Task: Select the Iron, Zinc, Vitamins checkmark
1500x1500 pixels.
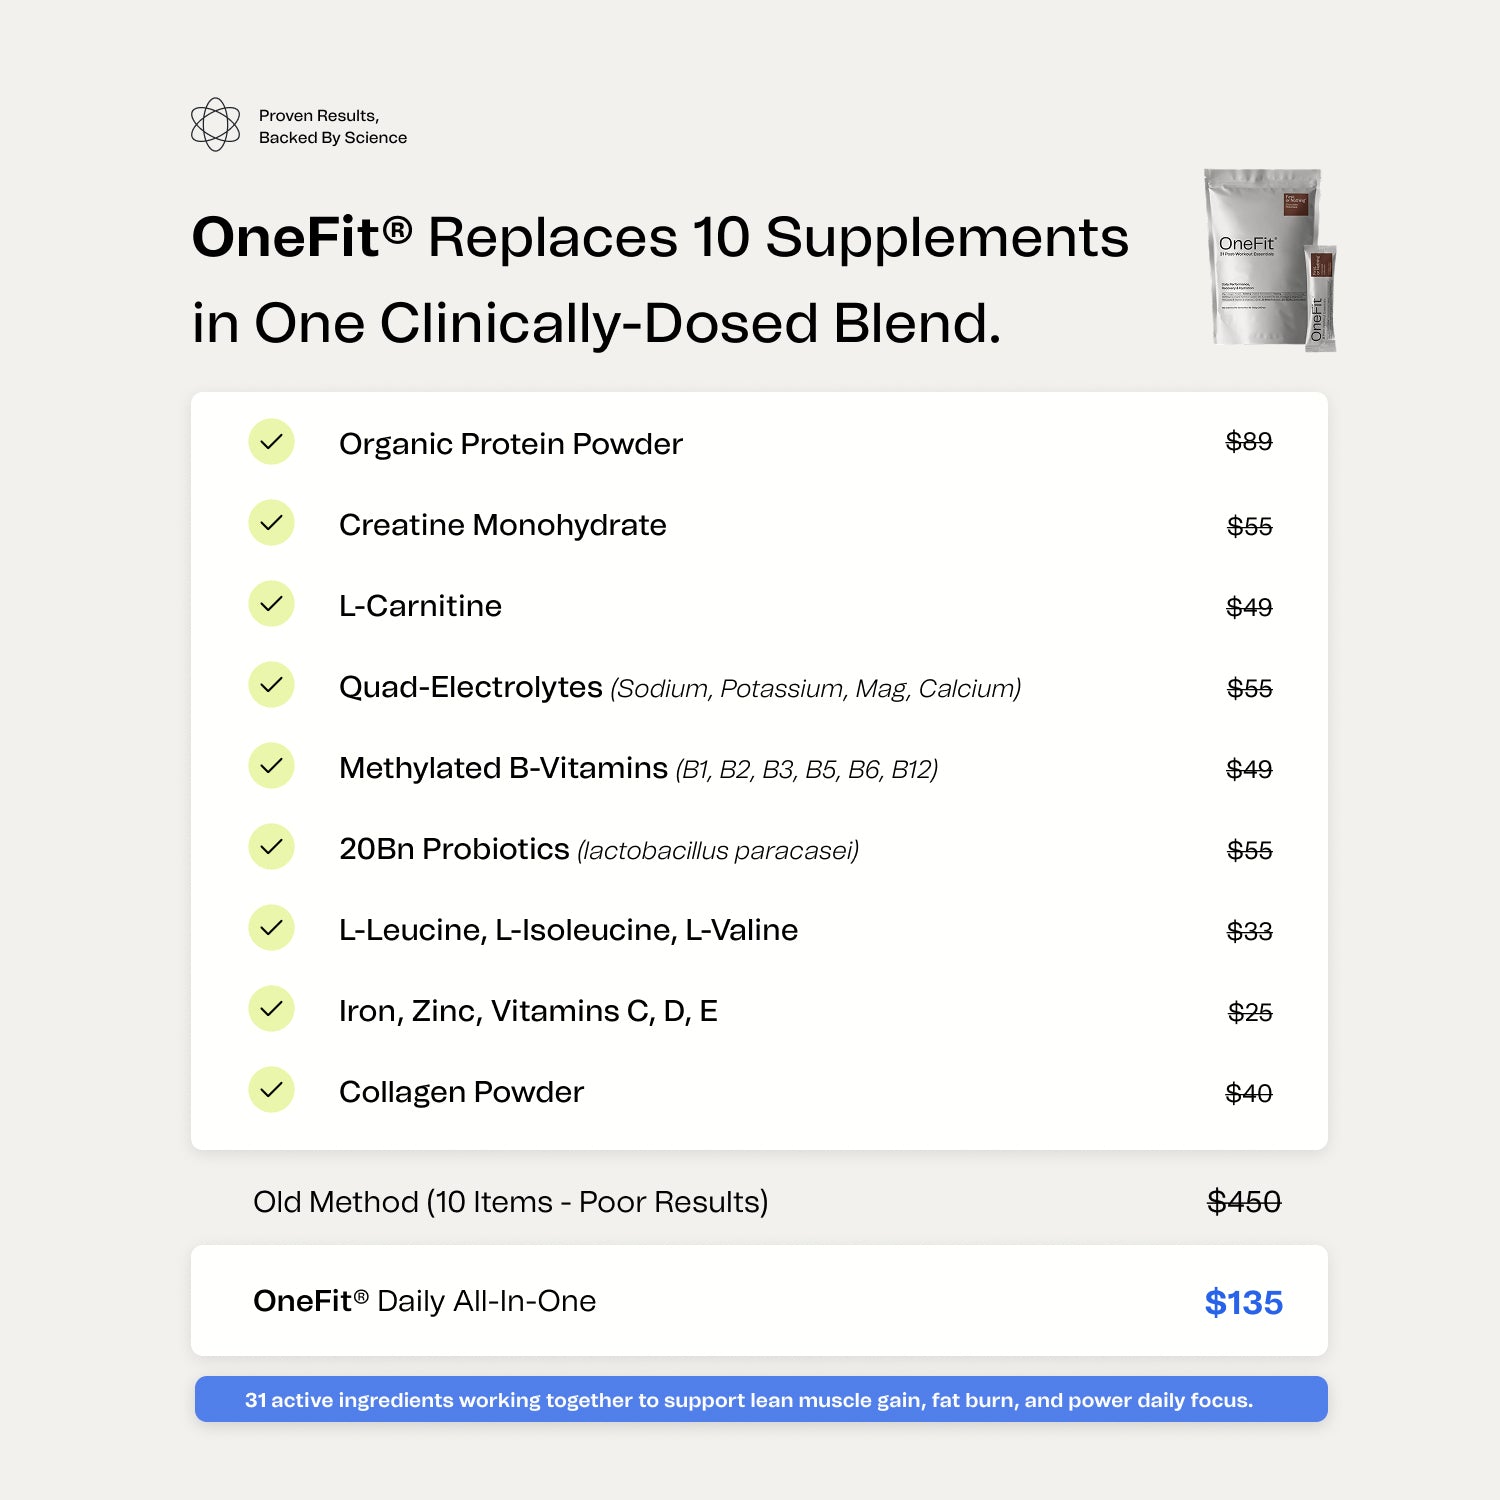Action: point(271,1009)
